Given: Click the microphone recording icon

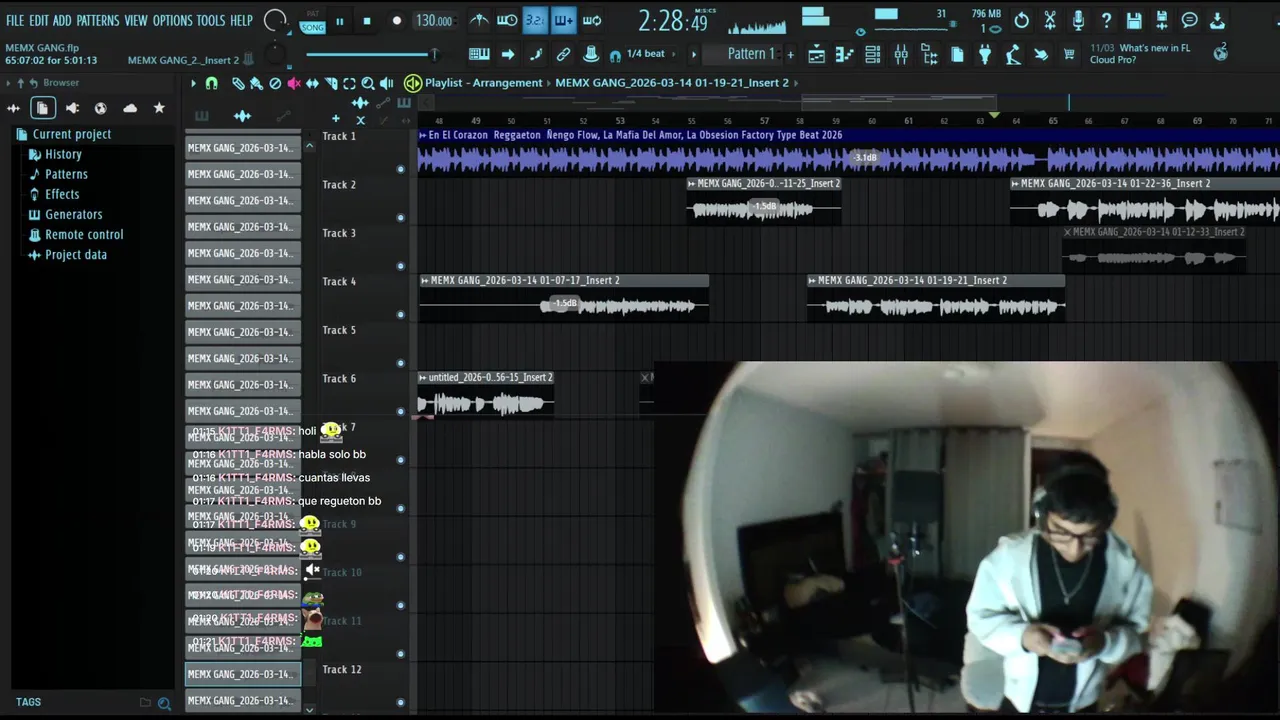Looking at the screenshot, I should click(1078, 21).
